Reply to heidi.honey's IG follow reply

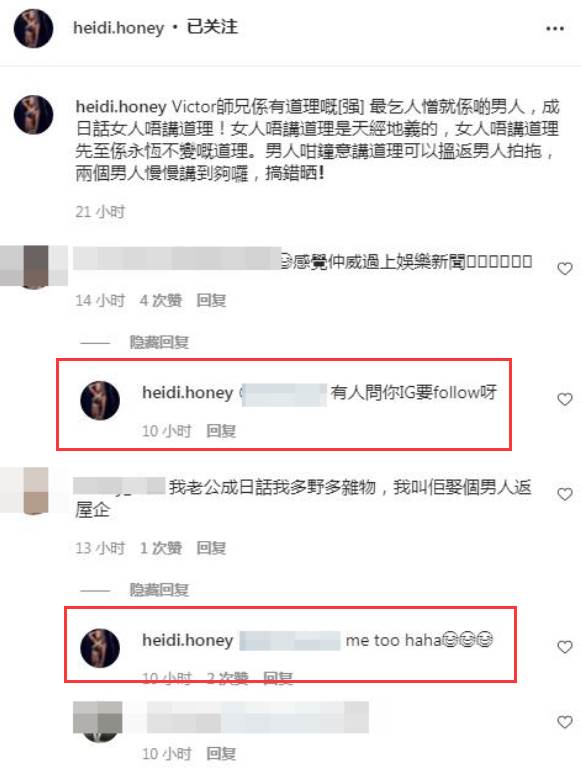(221, 430)
